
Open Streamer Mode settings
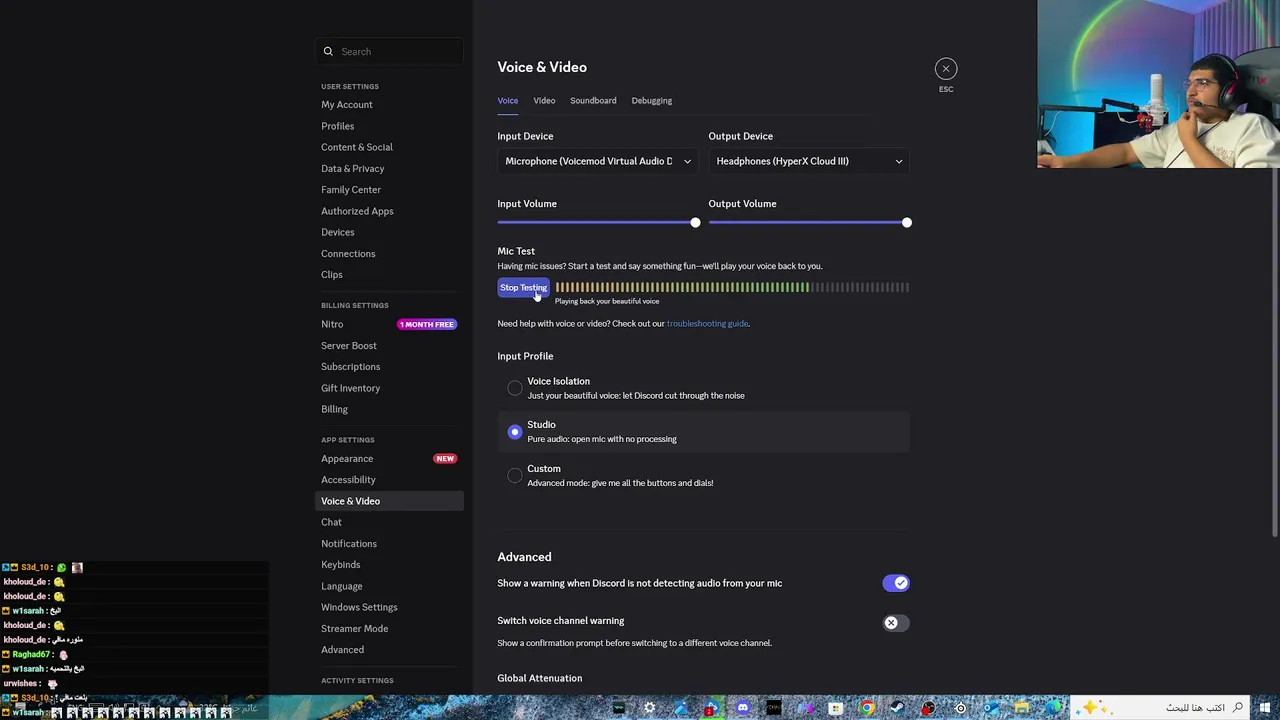click(x=355, y=629)
